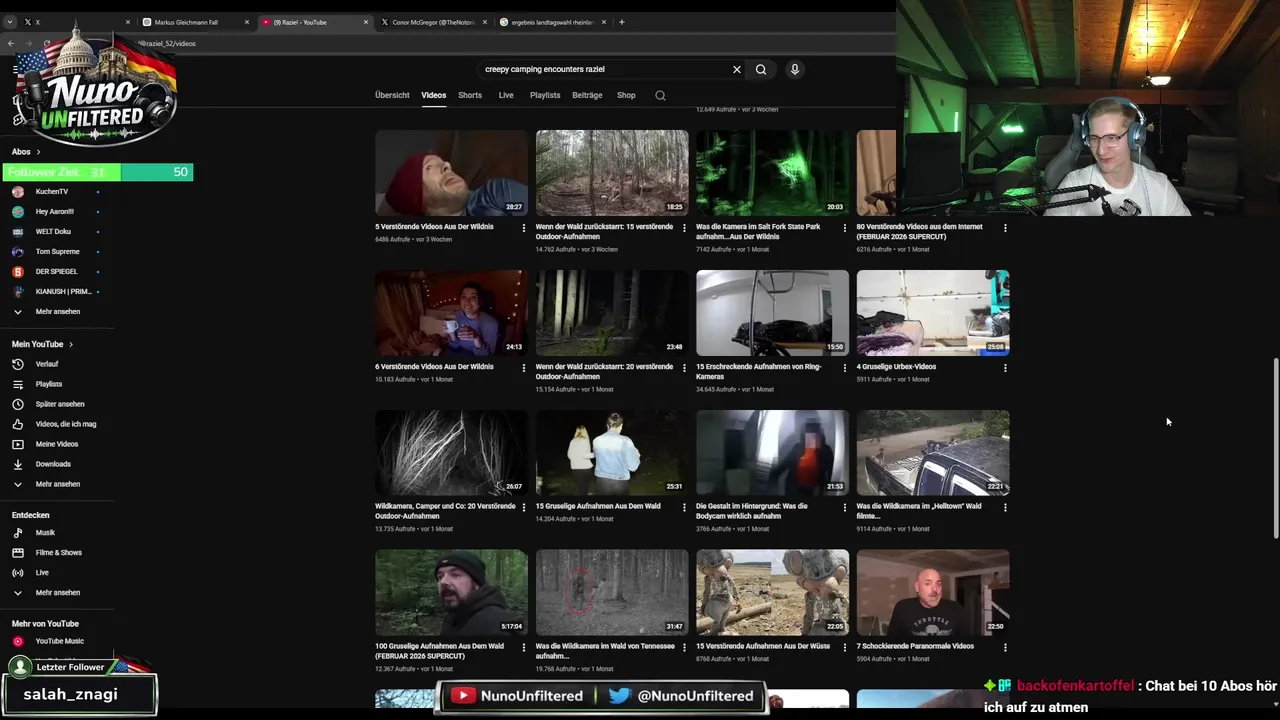
Task: Play the 5:17:04 100 Gruselige Aufnahmen thumbnail
Action: tap(451, 592)
